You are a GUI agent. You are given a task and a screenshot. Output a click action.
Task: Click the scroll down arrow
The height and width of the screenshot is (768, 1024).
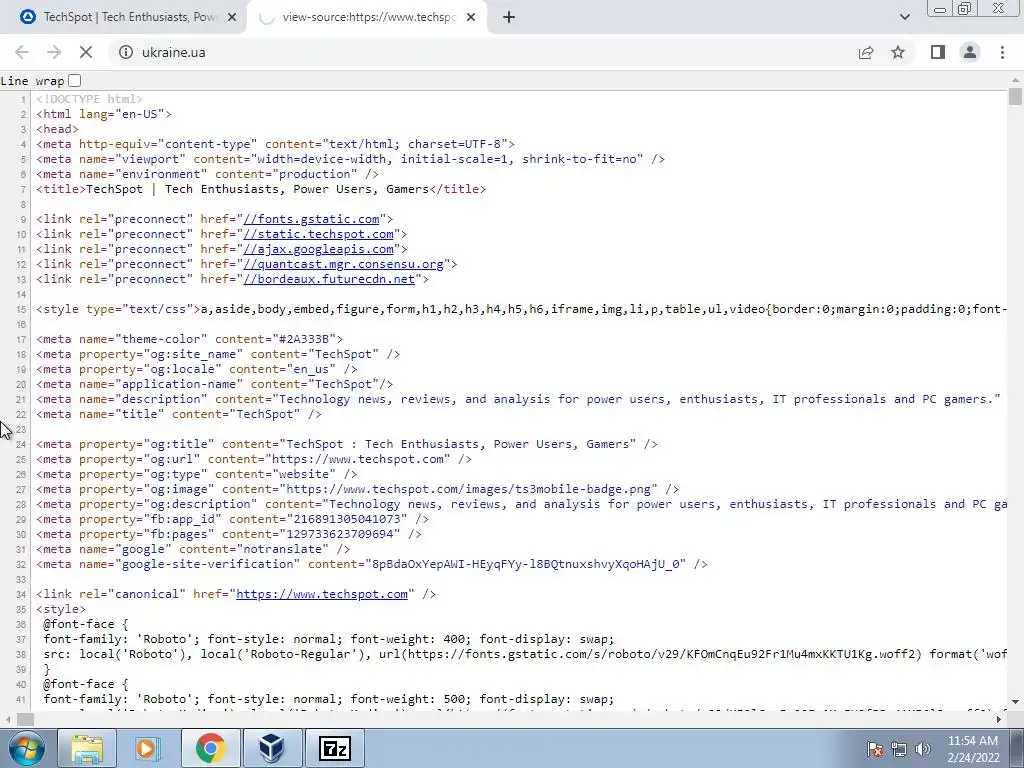pos(1015,702)
